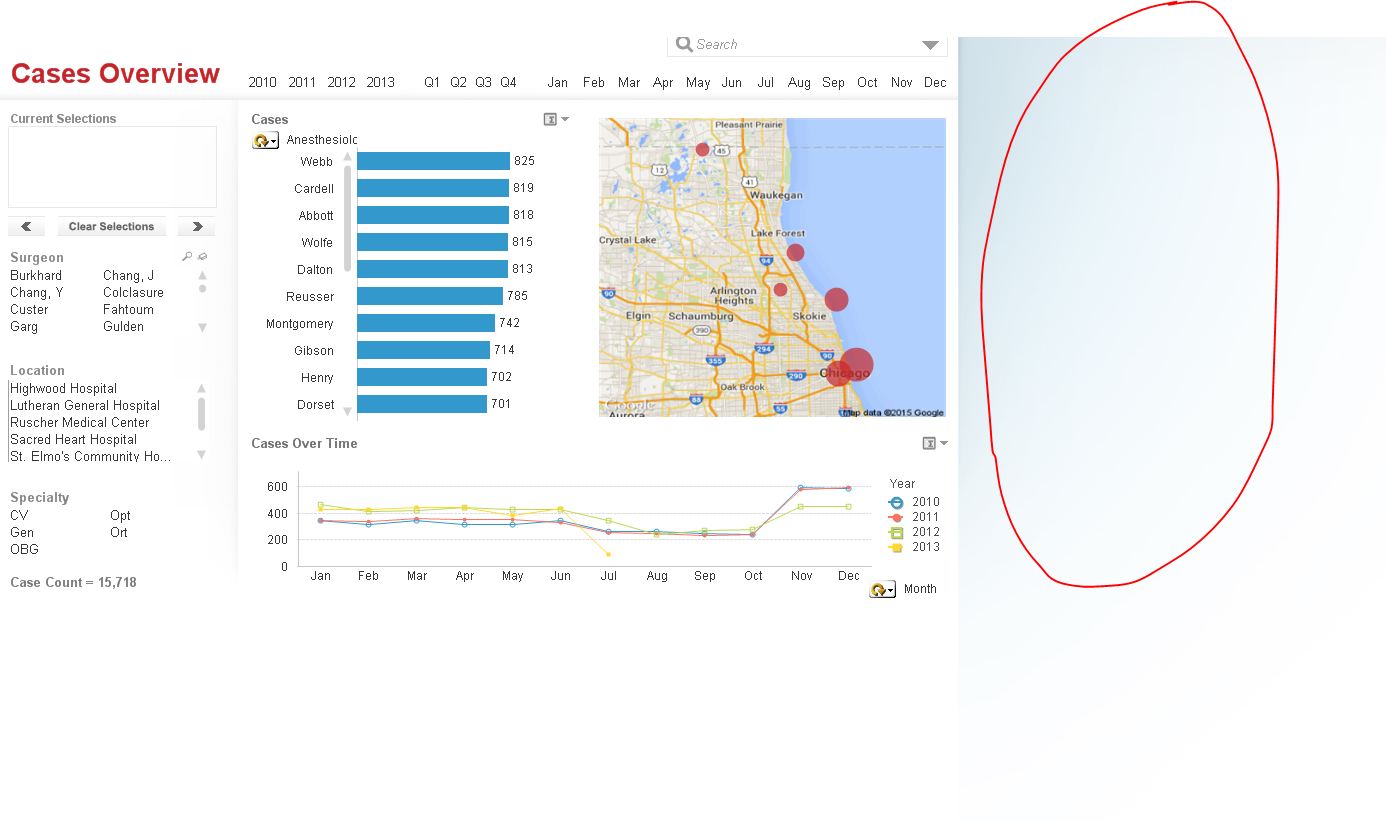
Task: Click the 2010 legend marker
Action: (x=896, y=502)
